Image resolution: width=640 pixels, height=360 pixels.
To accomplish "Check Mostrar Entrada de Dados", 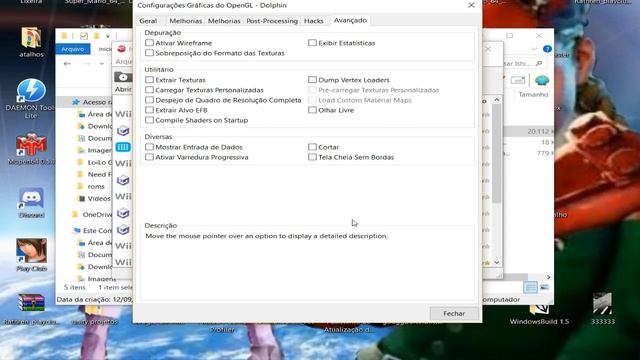I will [x=149, y=147].
